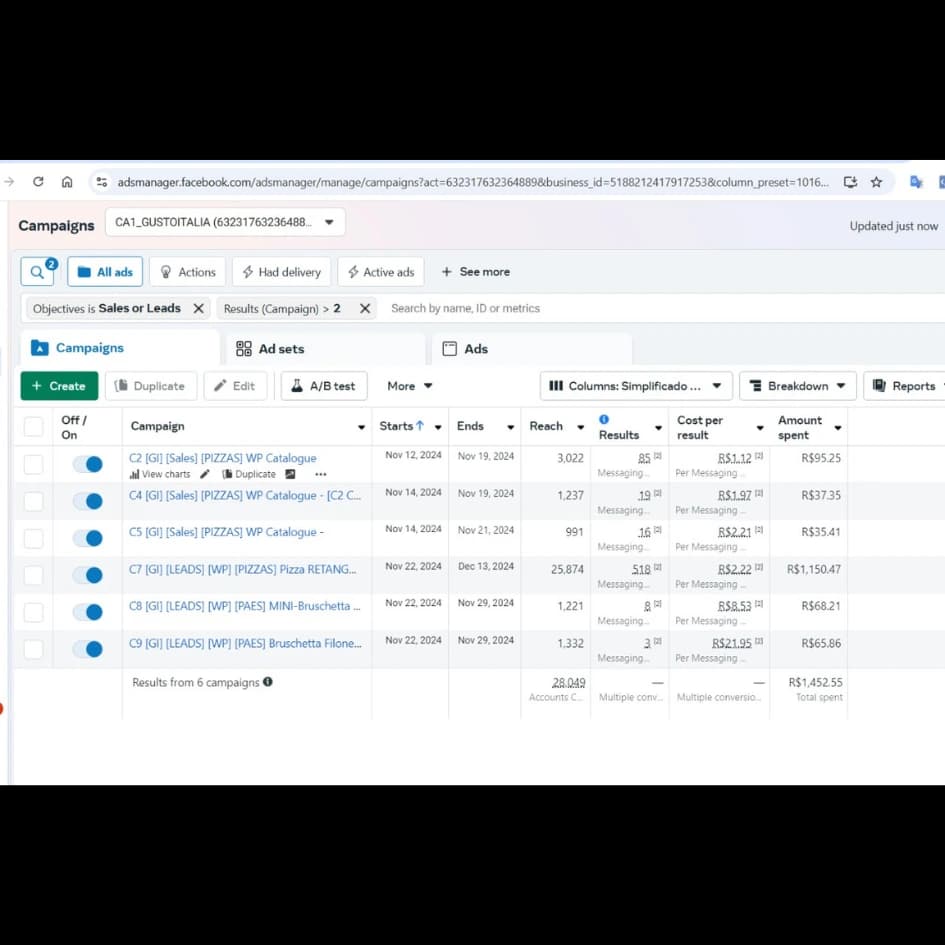
Task: Click the total reach 28,049 value
Action: [x=568, y=682]
